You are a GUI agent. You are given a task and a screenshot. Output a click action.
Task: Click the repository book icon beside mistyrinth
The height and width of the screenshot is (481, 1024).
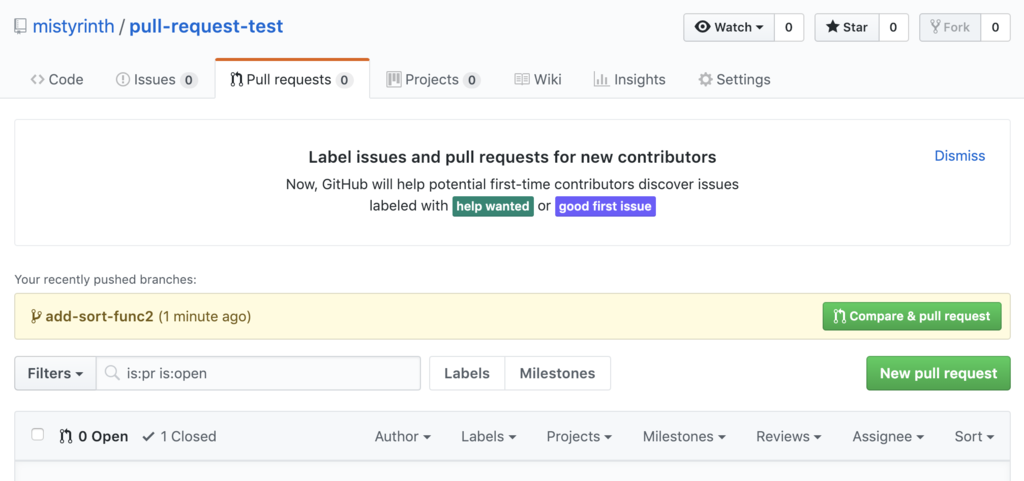tap(20, 27)
